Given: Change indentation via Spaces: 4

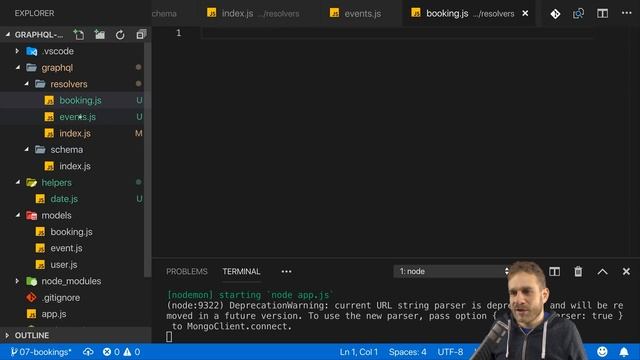Looking at the screenshot, I should click(x=407, y=352).
